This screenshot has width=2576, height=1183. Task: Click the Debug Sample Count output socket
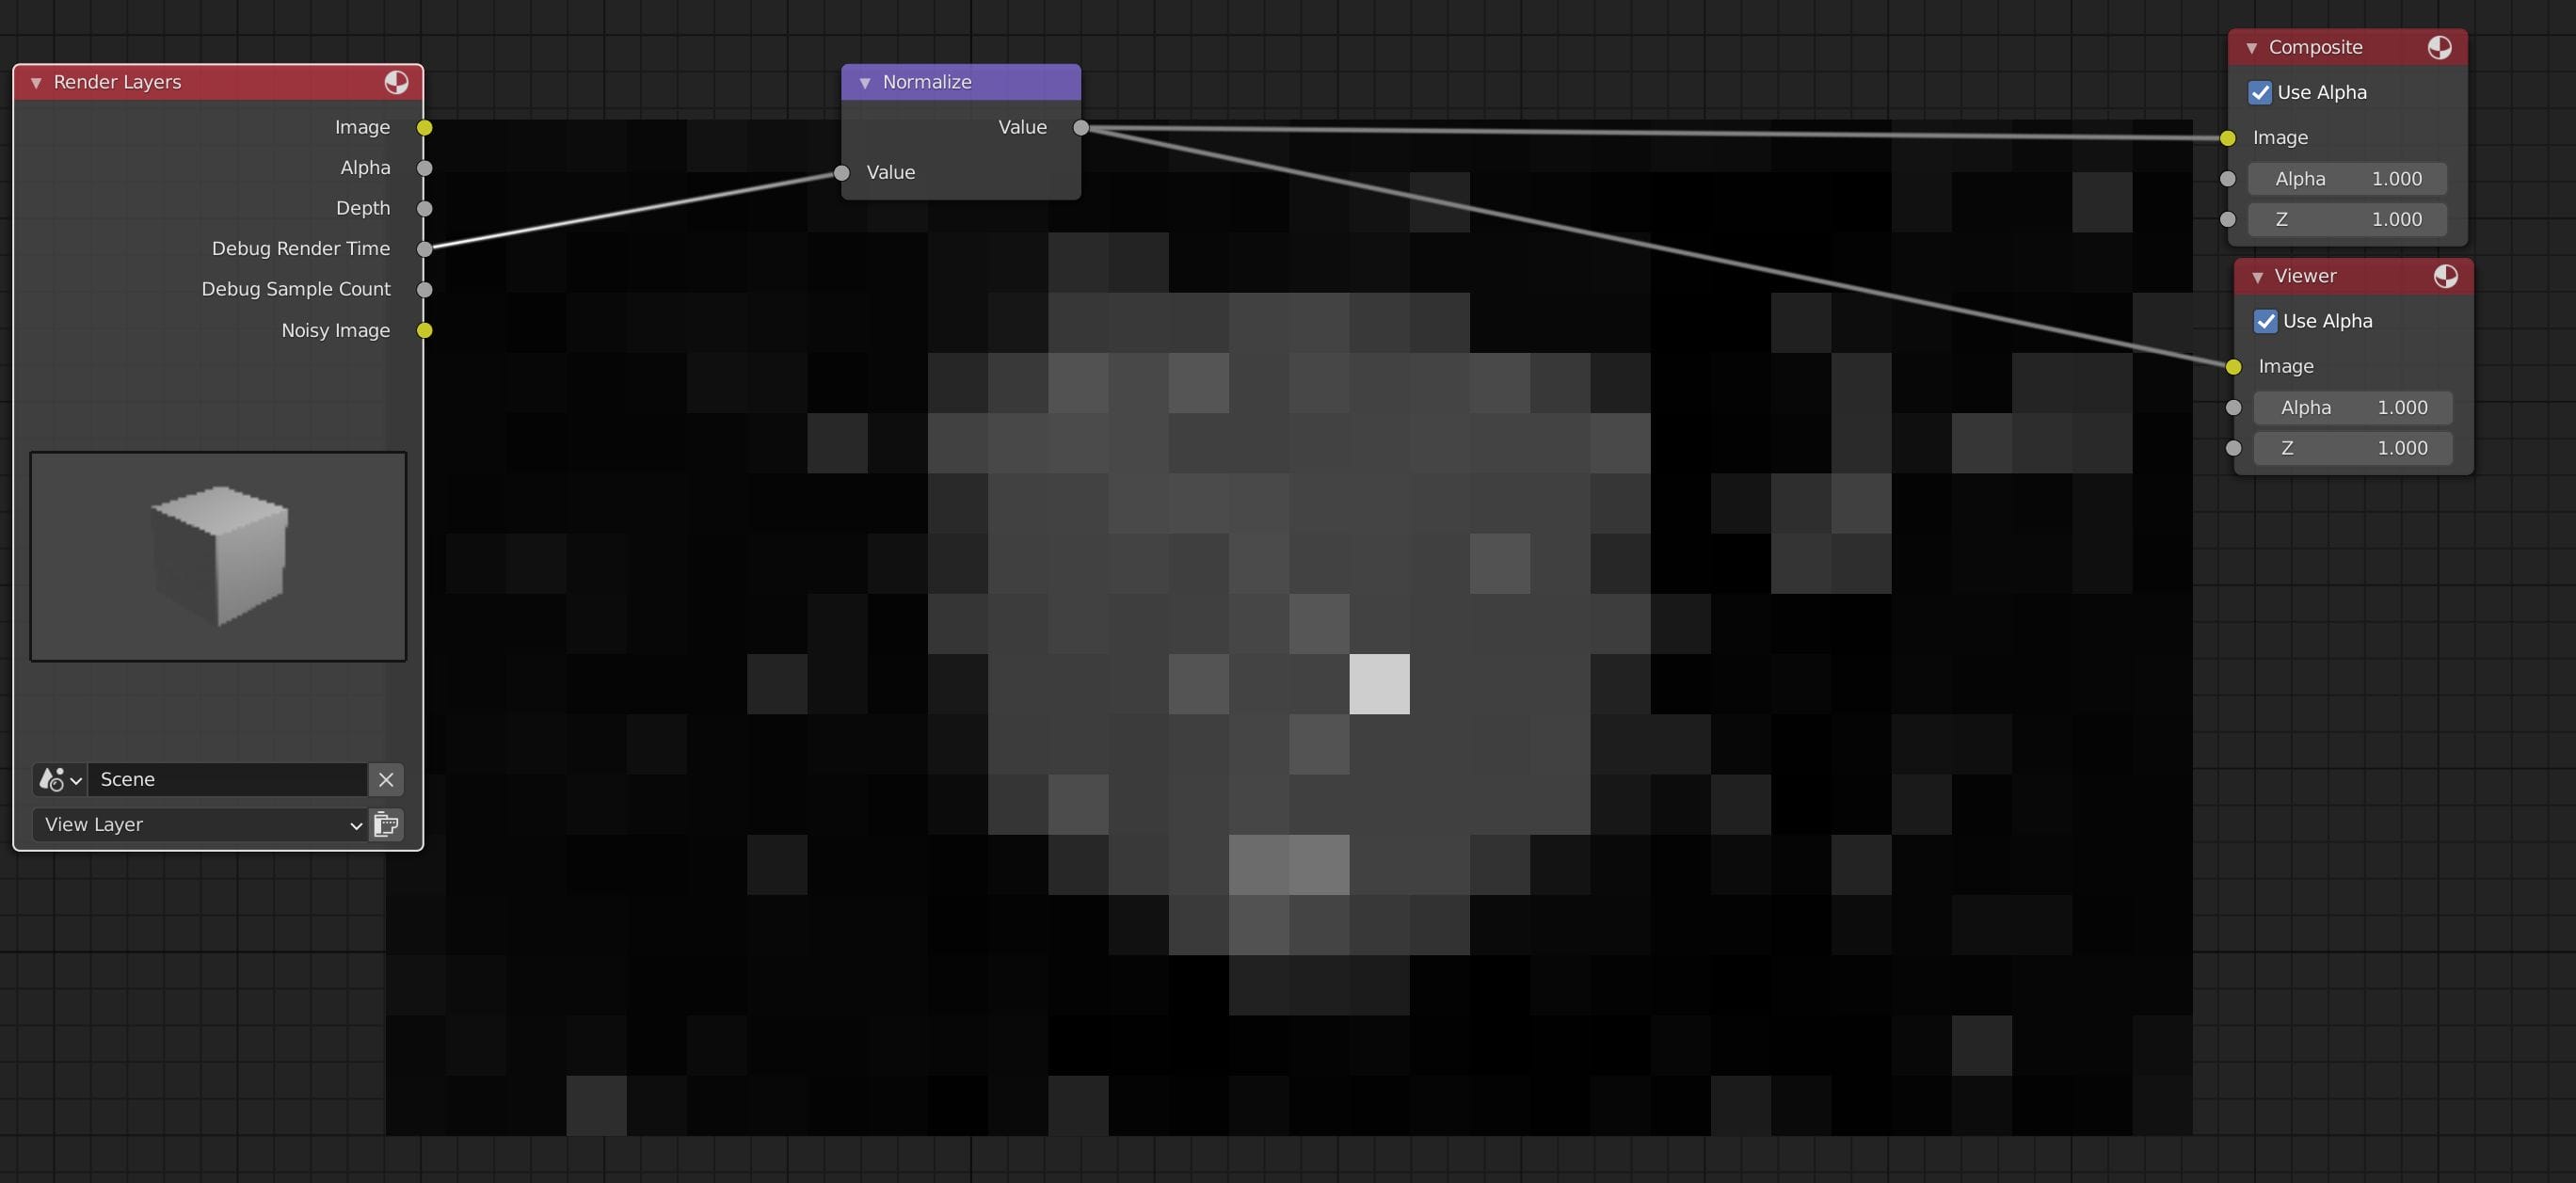pyautogui.click(x=425, y=290)
